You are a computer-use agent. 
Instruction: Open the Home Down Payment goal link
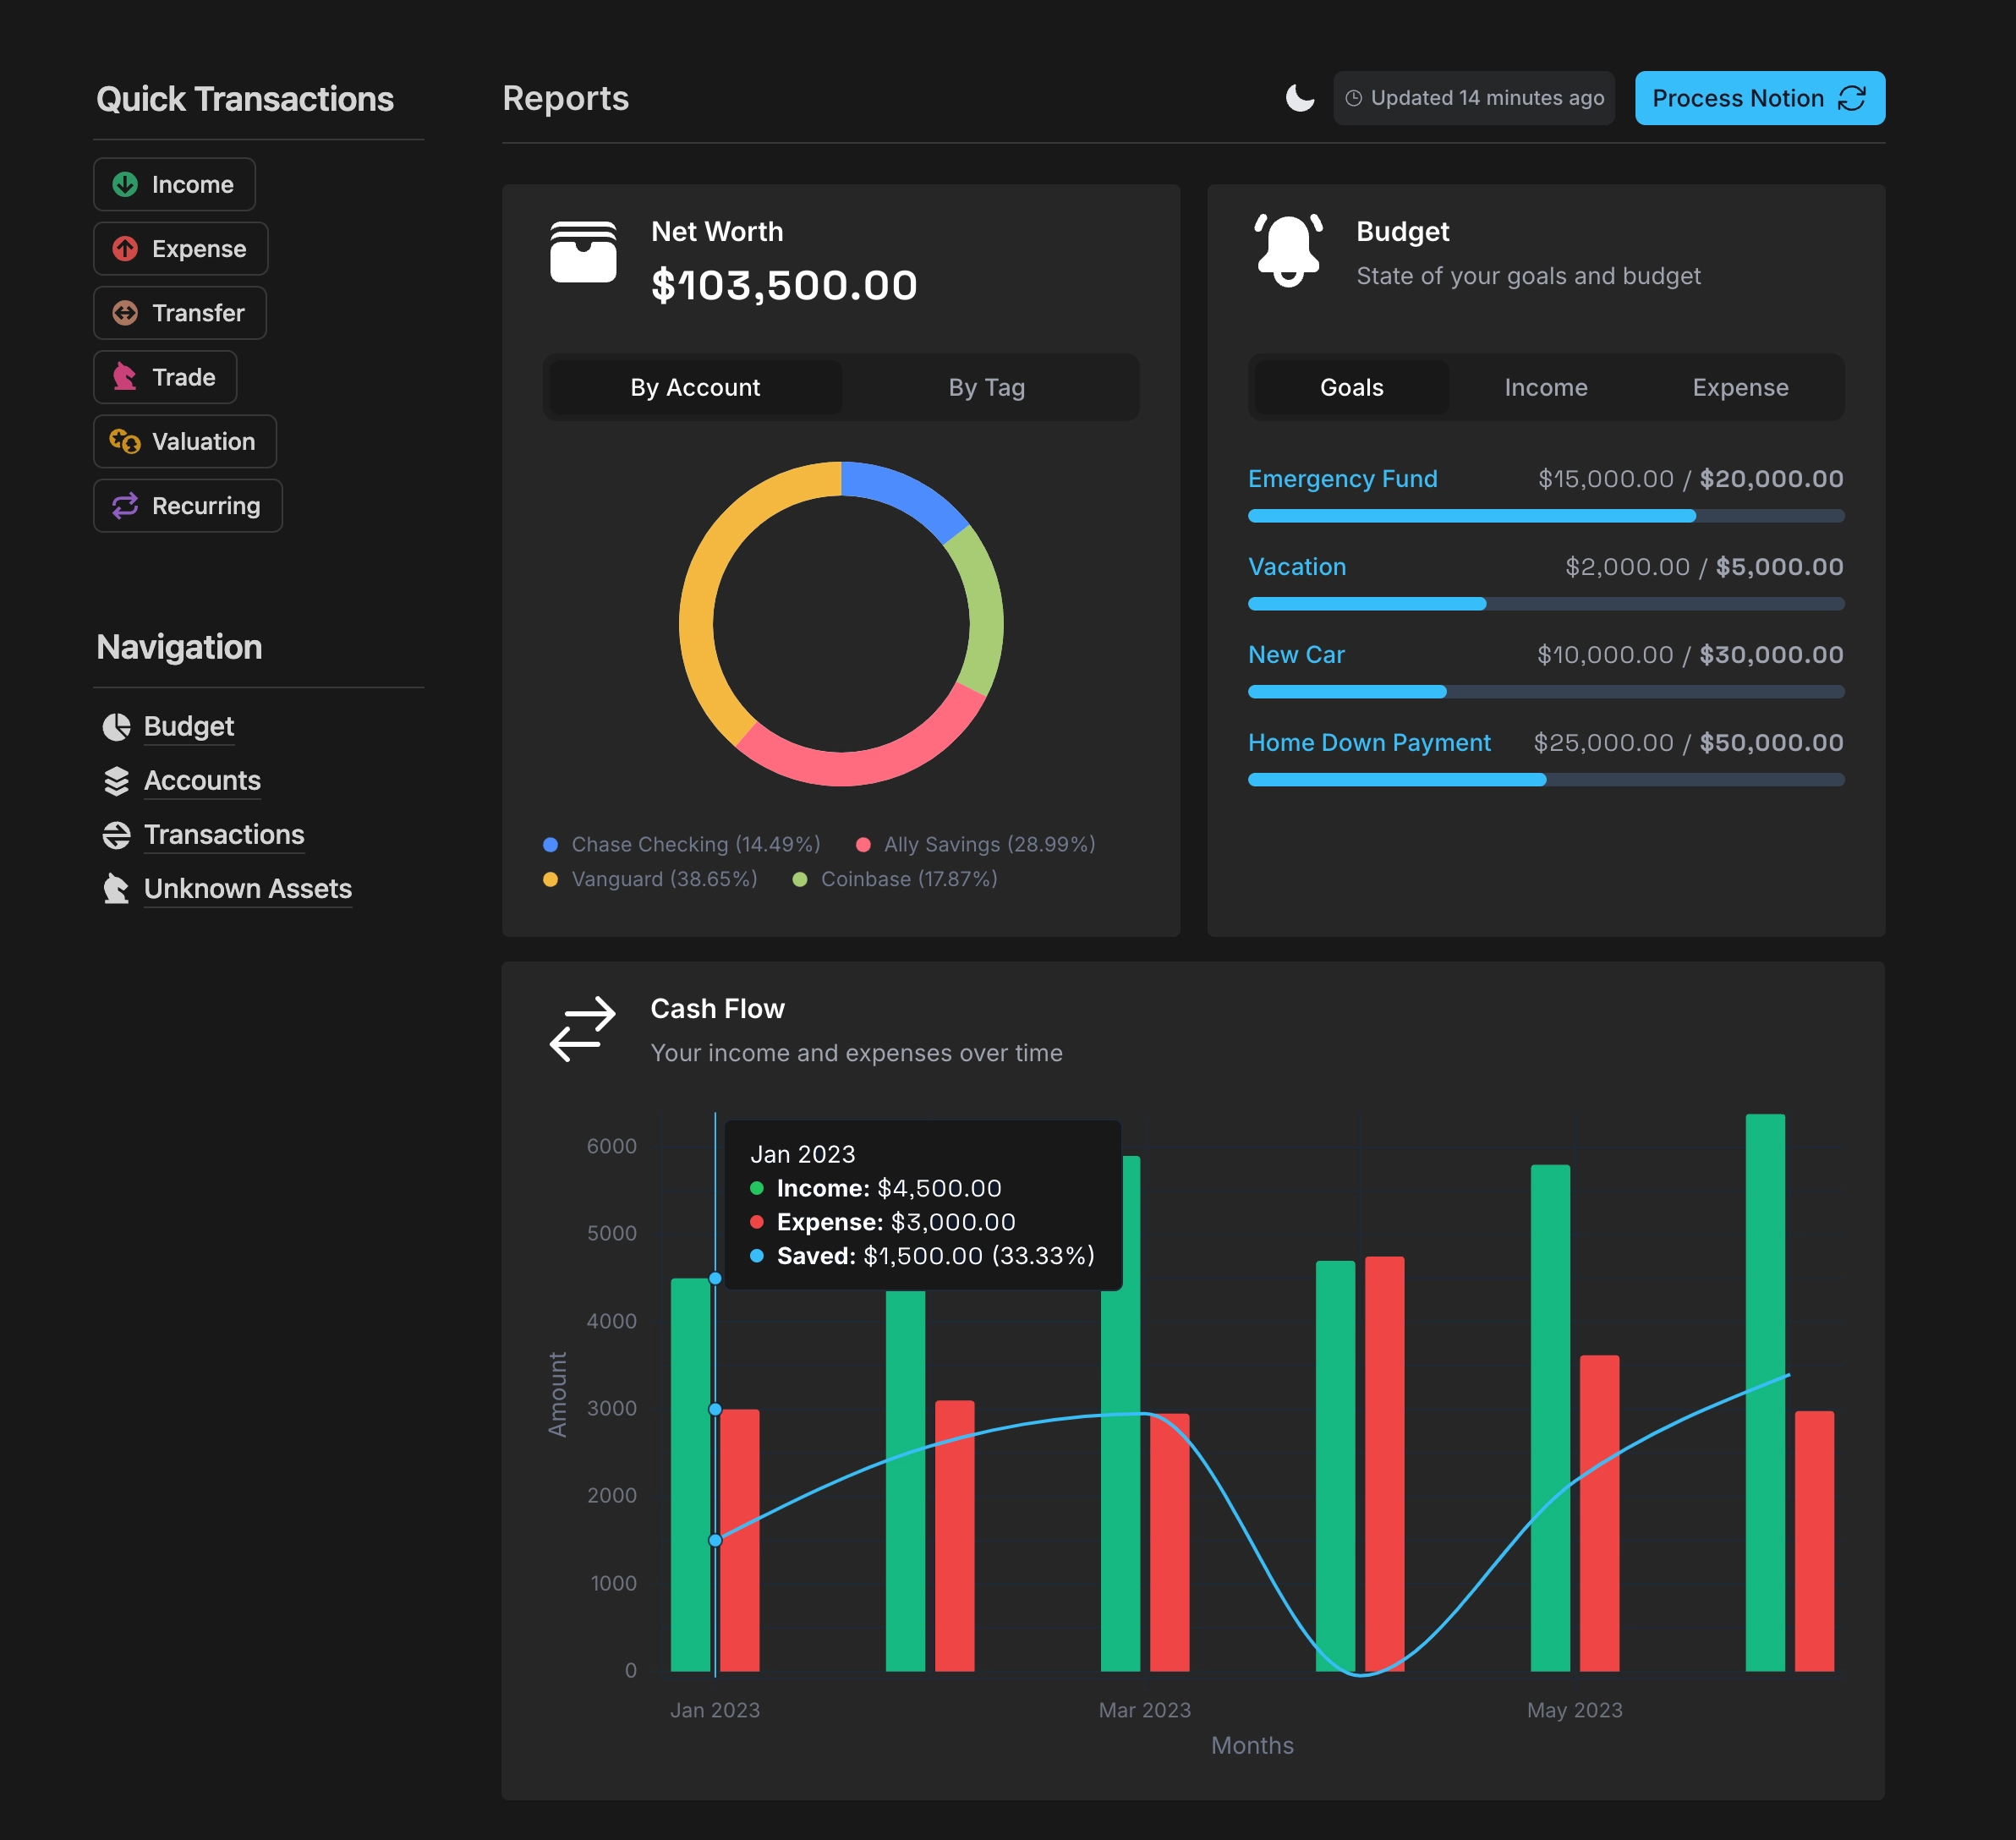tap(1368, 742)
